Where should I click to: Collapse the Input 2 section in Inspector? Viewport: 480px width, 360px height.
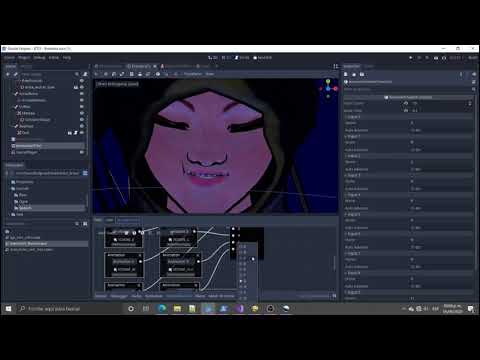point(353,156)
